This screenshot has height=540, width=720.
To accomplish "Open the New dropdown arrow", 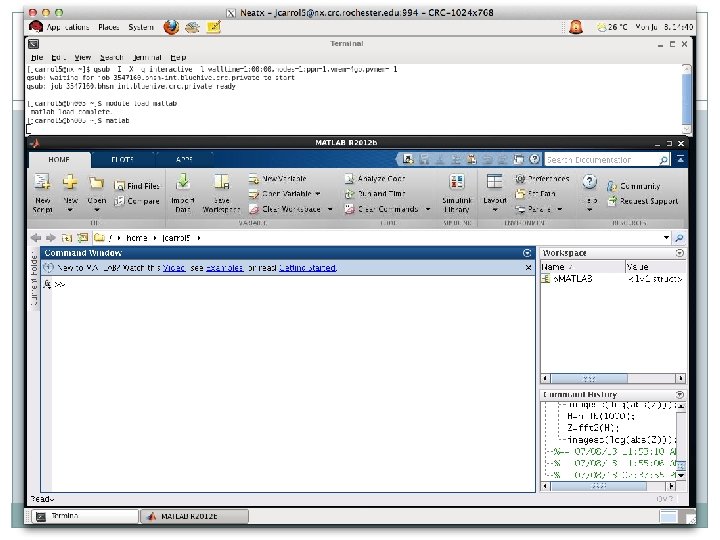I will [70, 210].
